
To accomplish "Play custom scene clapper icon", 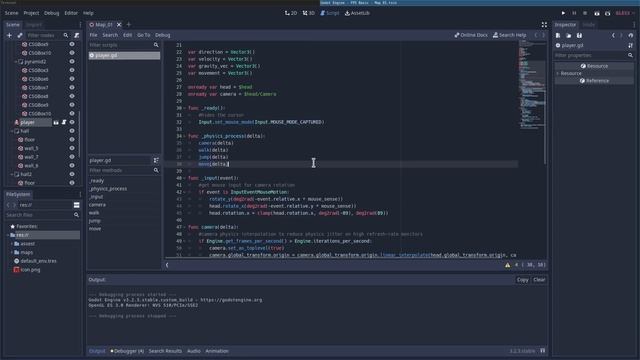I will pyautogui.click(x=607, y=13).
